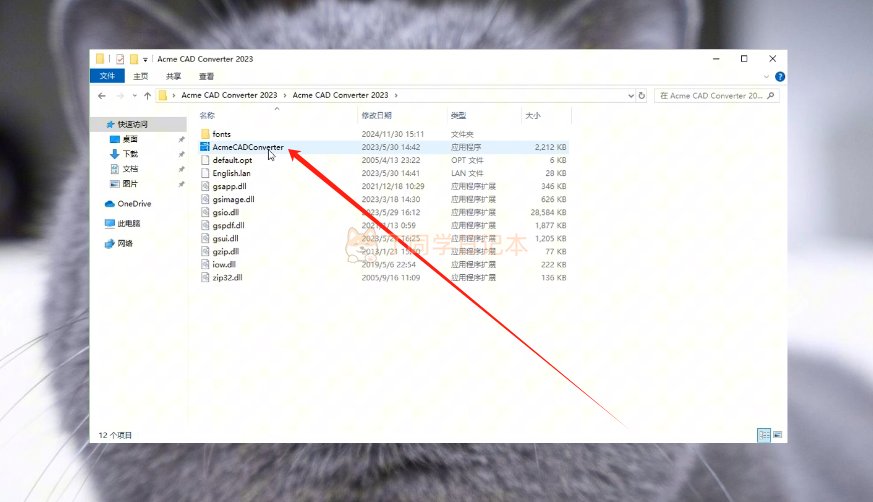Image resolution: width=873 pixels, height=502 pixels.
Task: Switch to the 查看 ribbon tab
Action: coord(206,76)
